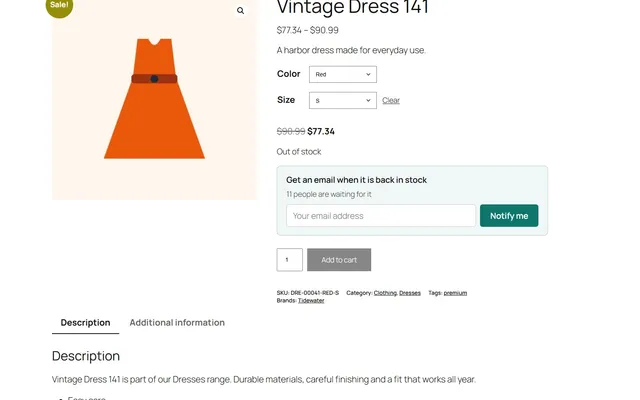The width and height of the screenshot is (640, 400).
Task: Click the SKU DRE-00041-RED-S text
Action: [x=308, y=293]
